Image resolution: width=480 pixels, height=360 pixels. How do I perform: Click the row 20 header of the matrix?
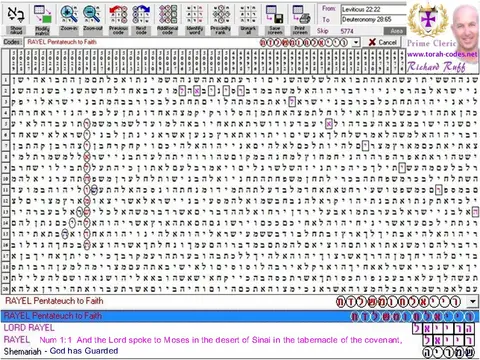pos(6,288)
